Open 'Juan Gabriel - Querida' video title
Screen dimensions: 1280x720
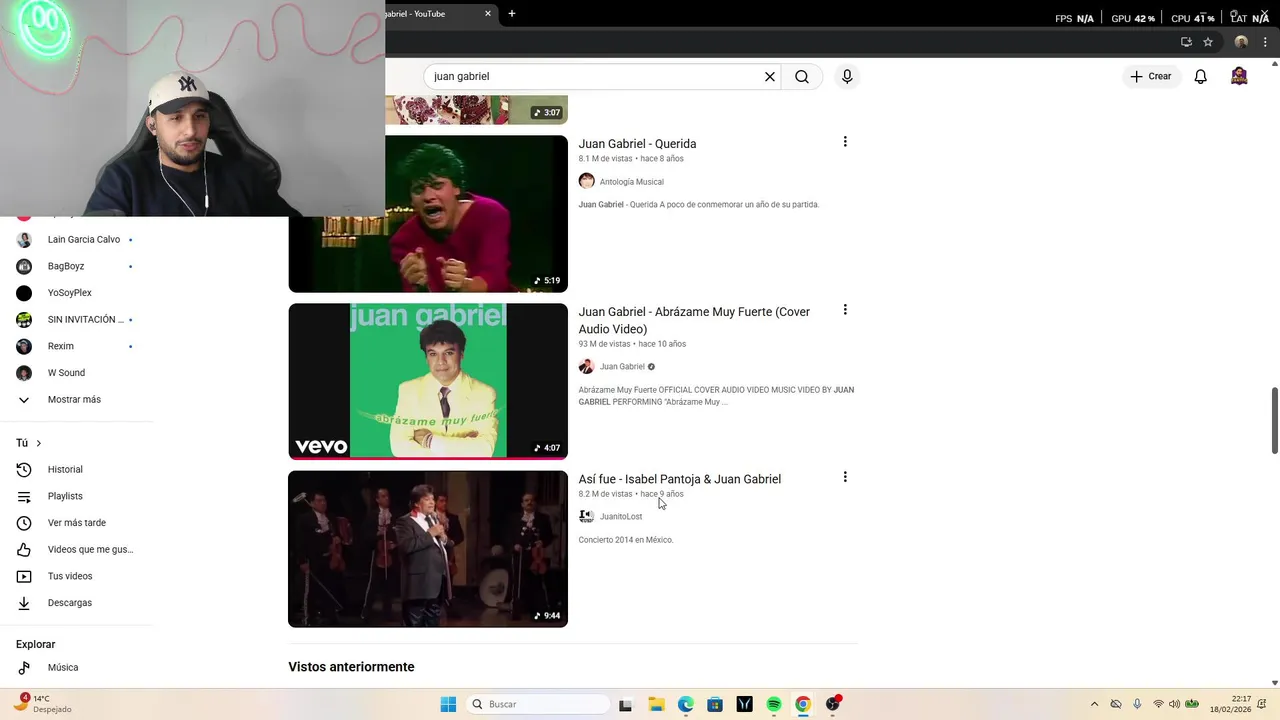(x=637, y=144)
